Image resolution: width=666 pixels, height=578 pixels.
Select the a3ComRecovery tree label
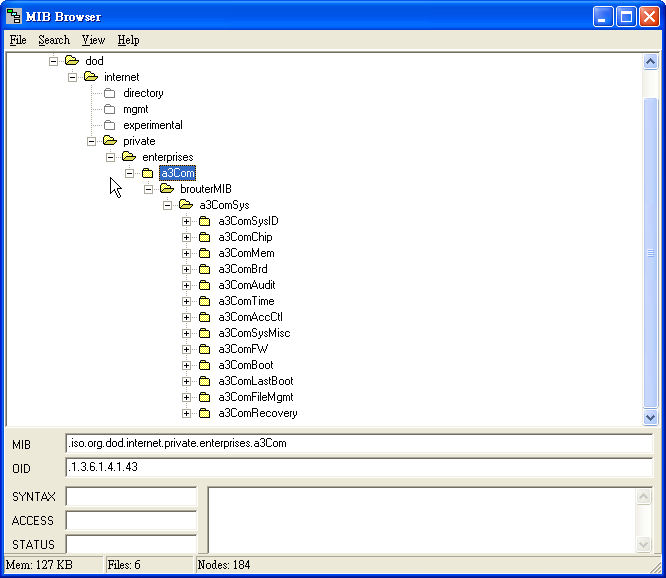[x=258, y=413]
